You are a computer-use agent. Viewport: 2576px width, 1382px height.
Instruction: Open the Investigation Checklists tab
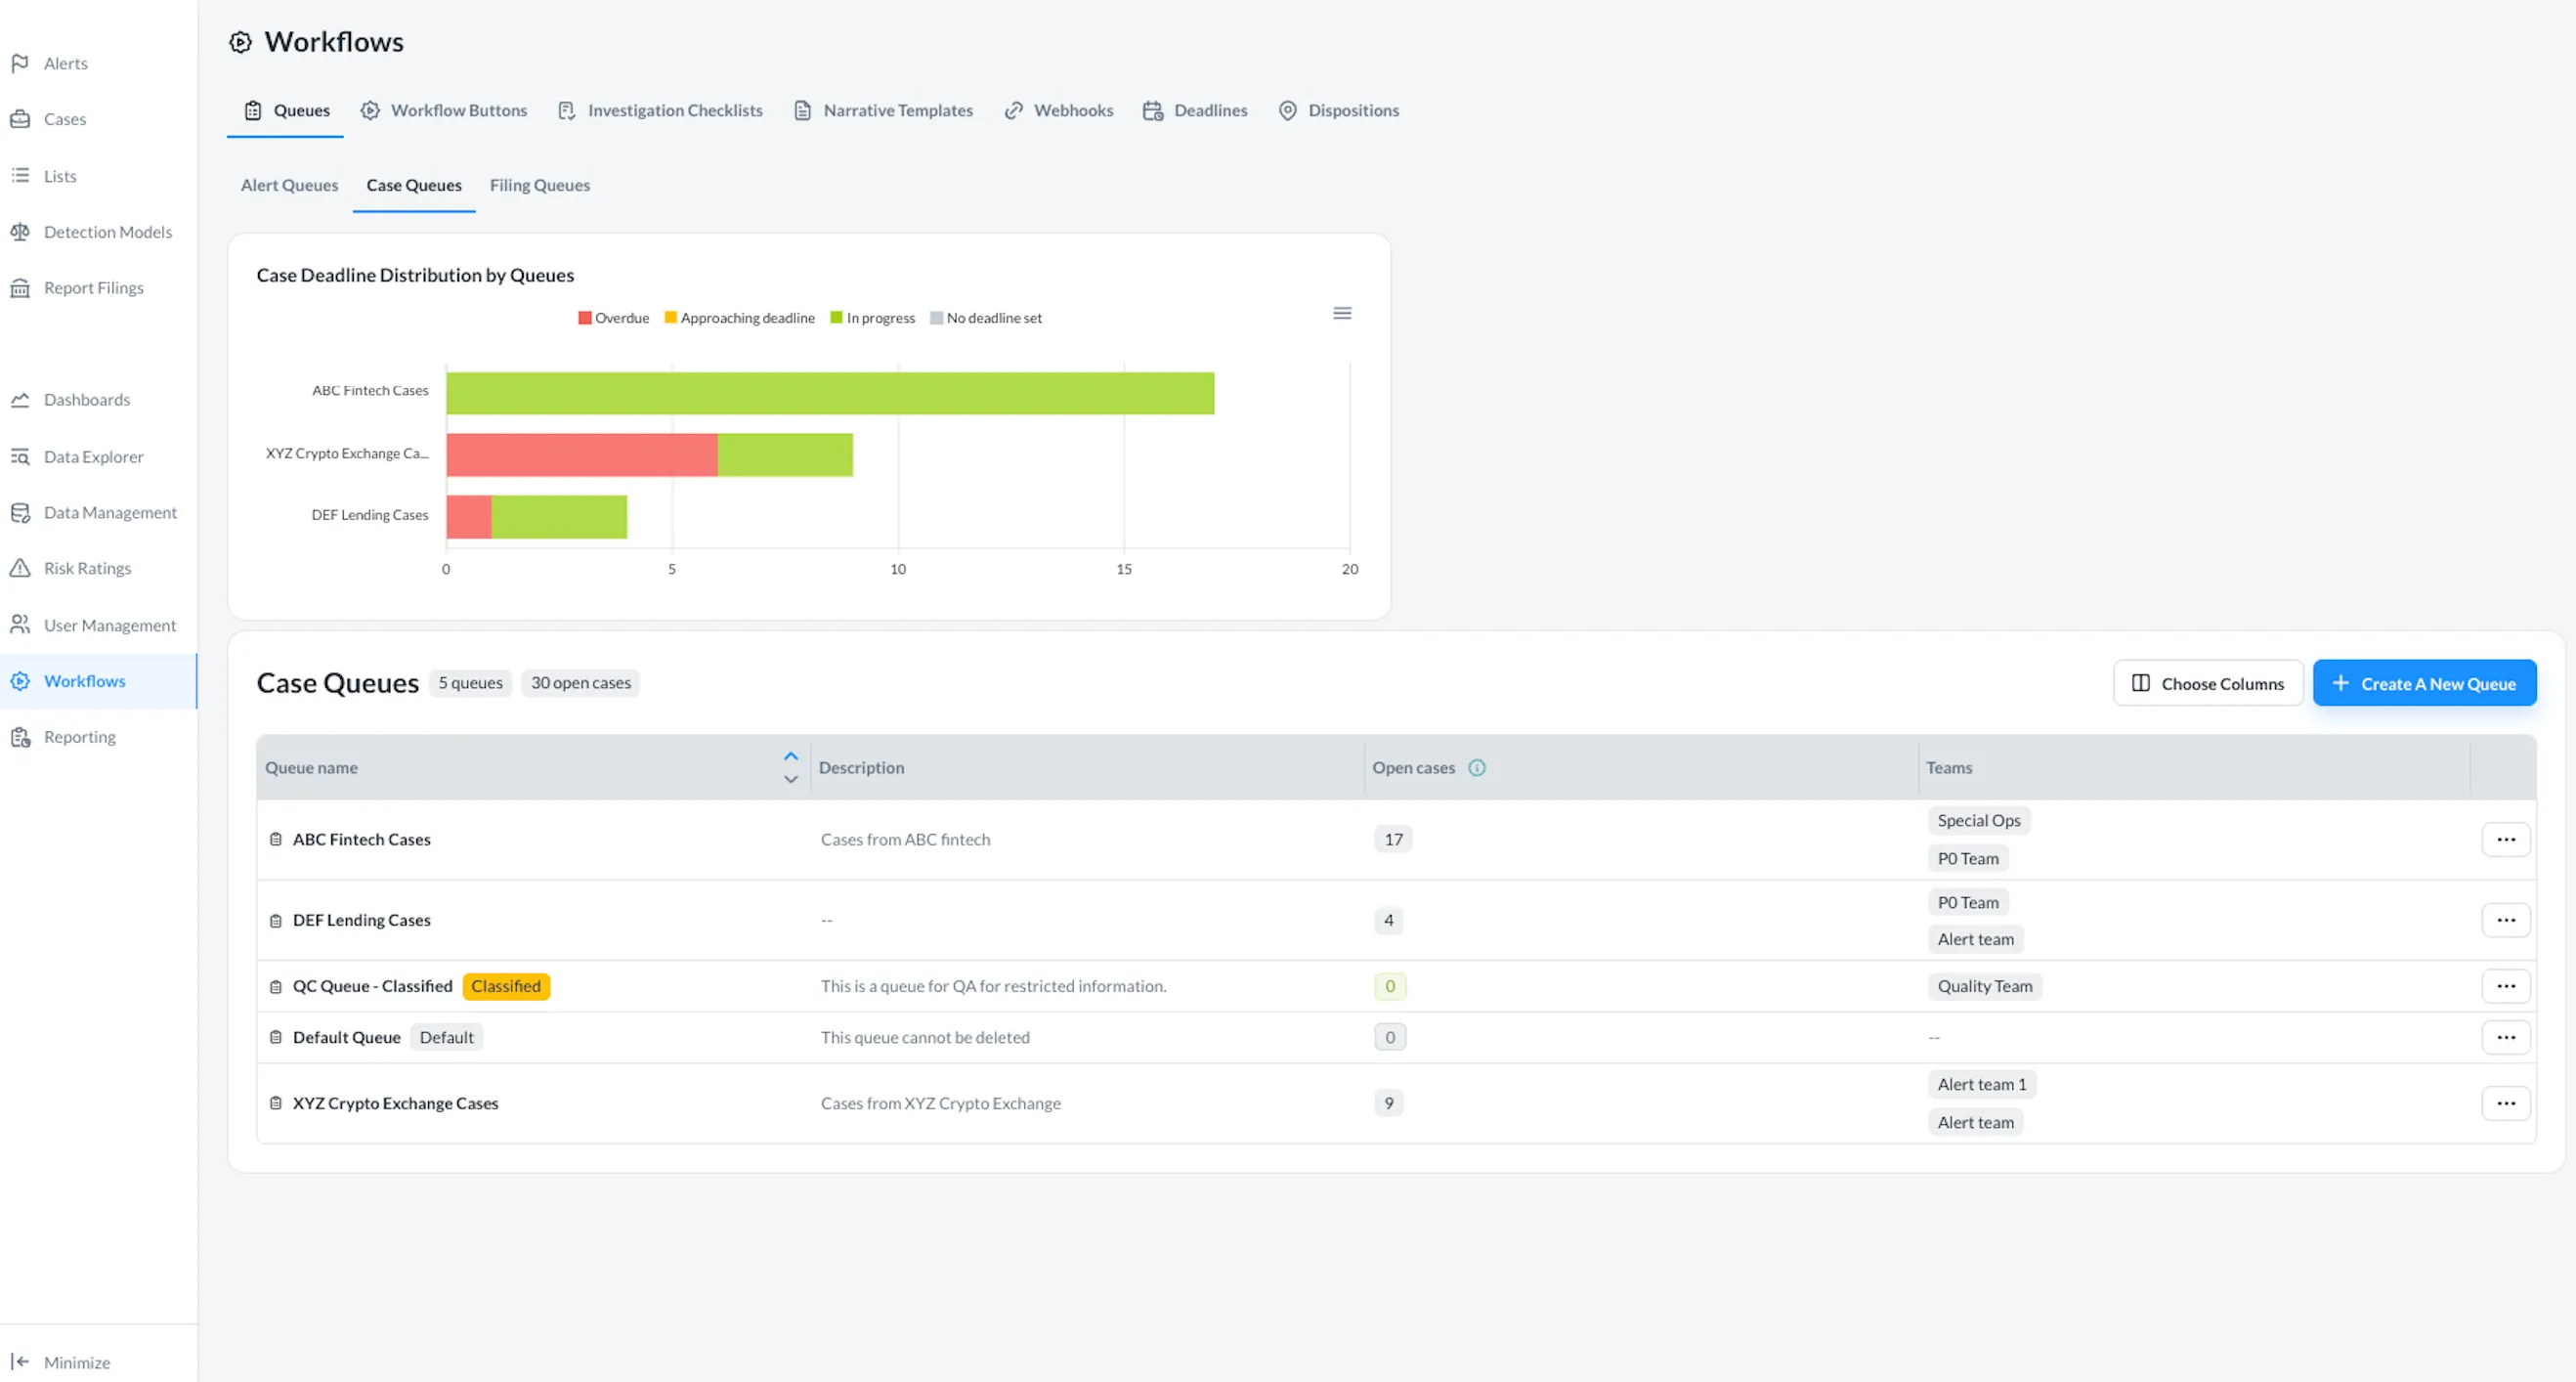point(660,110)
